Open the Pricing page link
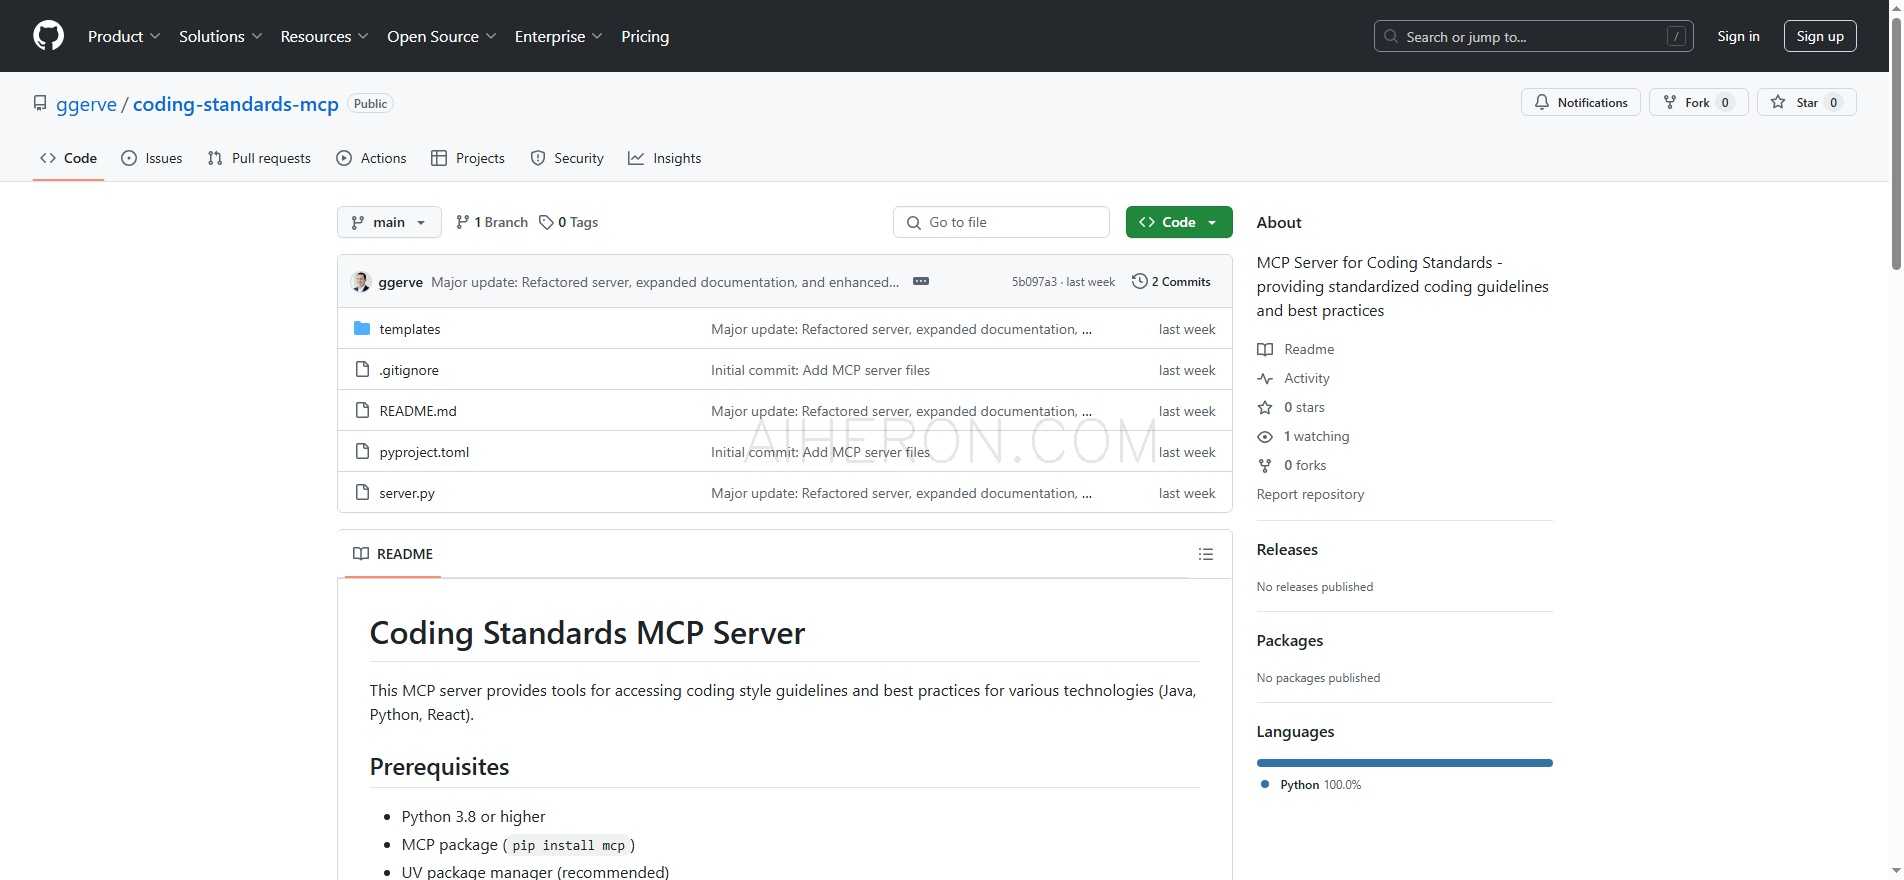This screenshot has height=880, width=1904. click(645, 36)
